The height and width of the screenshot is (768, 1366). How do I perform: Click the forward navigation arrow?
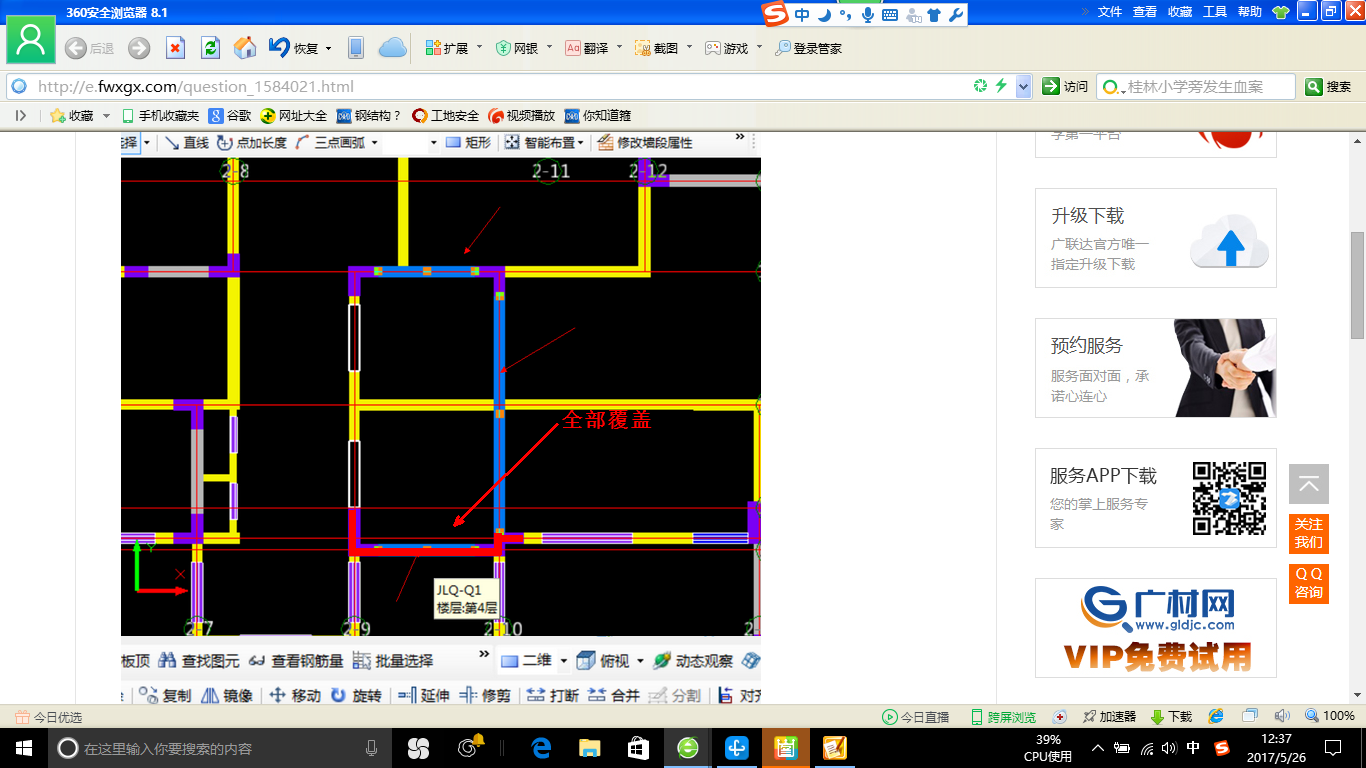click(139, 48)
